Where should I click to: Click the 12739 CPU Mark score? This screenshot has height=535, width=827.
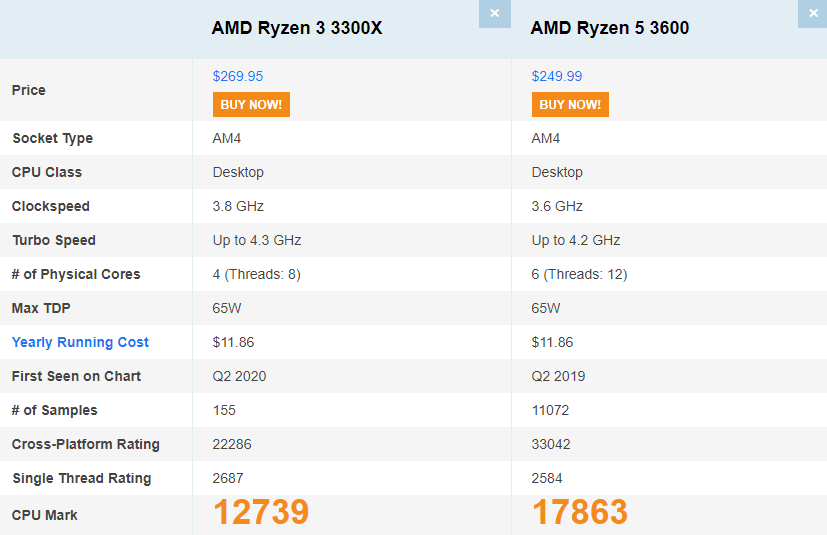coord(261,512)
